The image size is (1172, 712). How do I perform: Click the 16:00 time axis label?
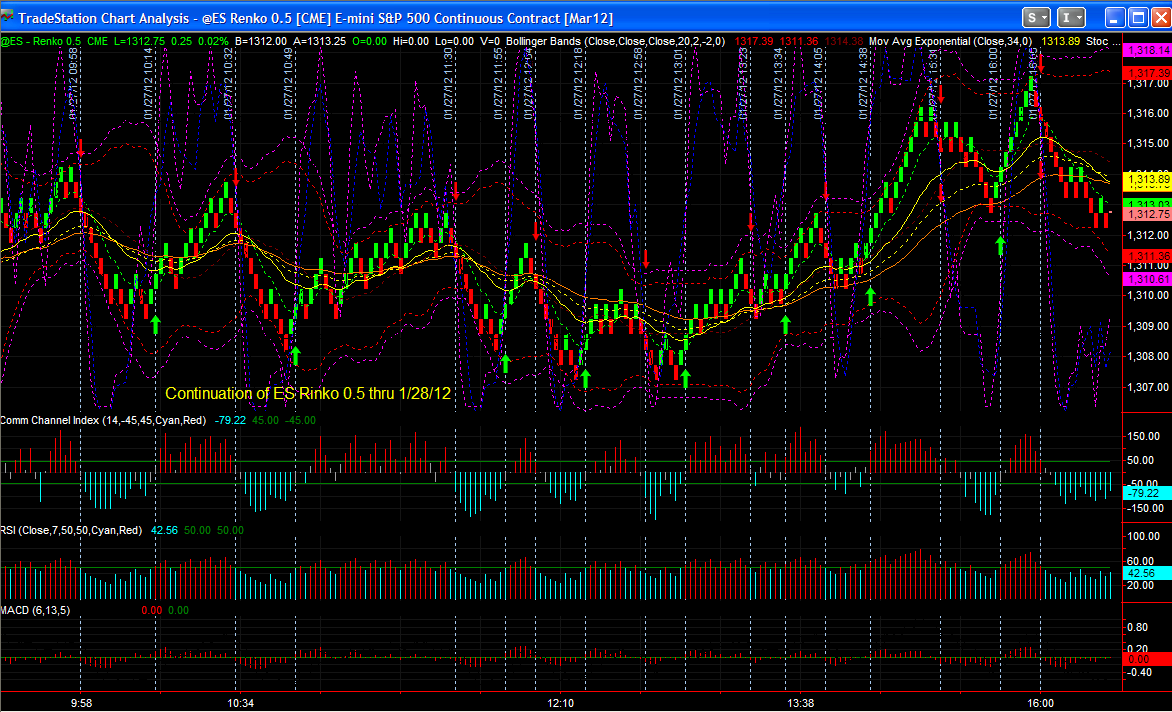[1040, 703]
